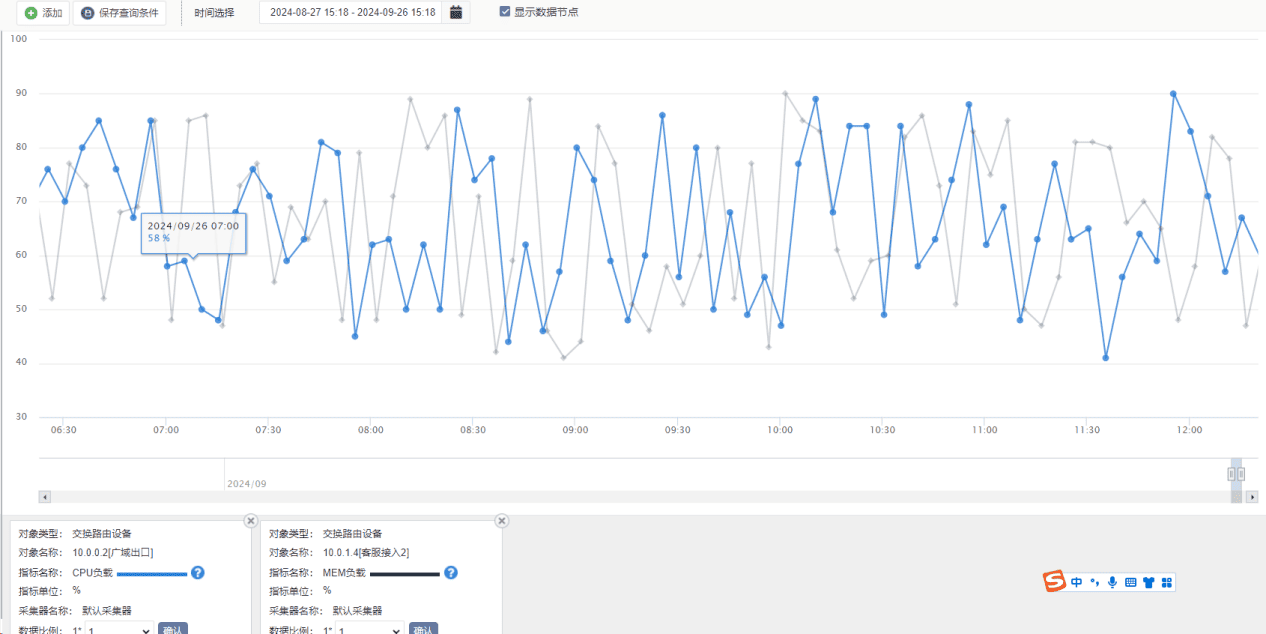
Task: Open the Sogou soft keyboard icon
Action: (x=1130, y=582)
